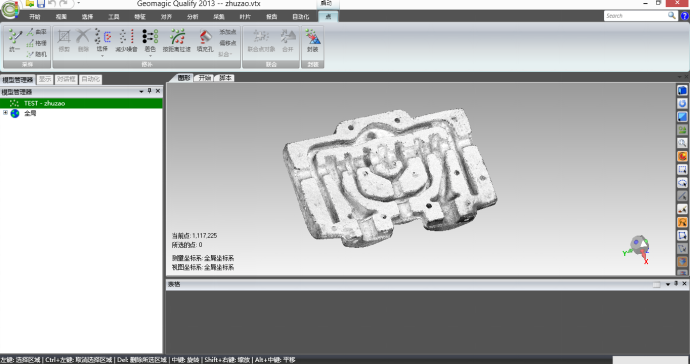Click the Open folder icon in quick access toolbar
This screenshot has width=690, height=364.
(30, 4)
